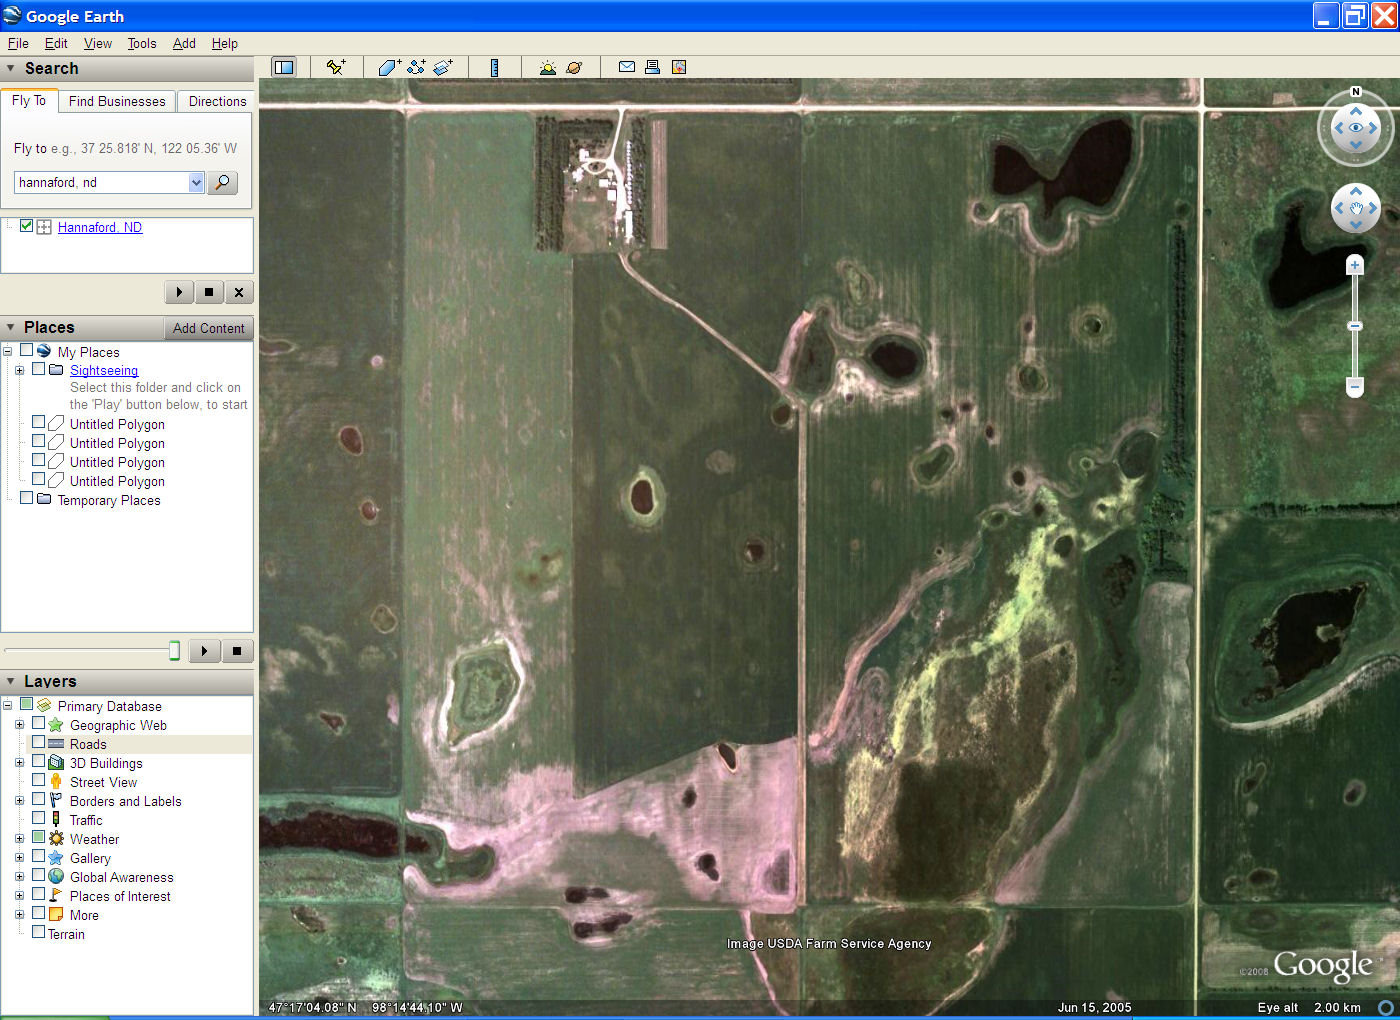This screenshot has width=1400, height=1020.
Task: Click the Google Earth title bar icon
Action: [13, 16]
